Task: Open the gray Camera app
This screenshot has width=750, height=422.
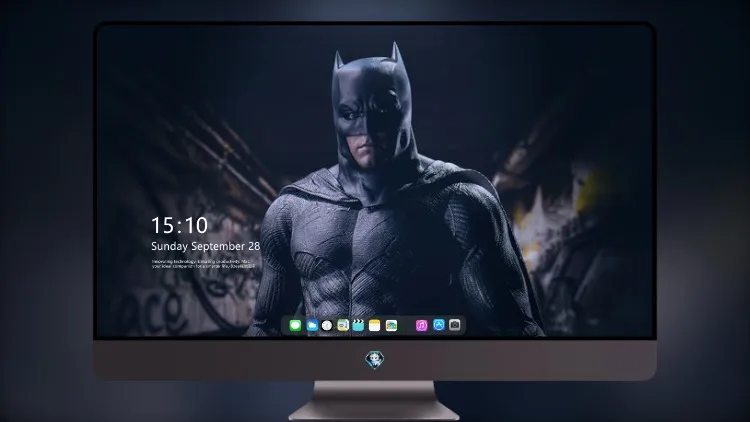Action: tap(455, 325)
